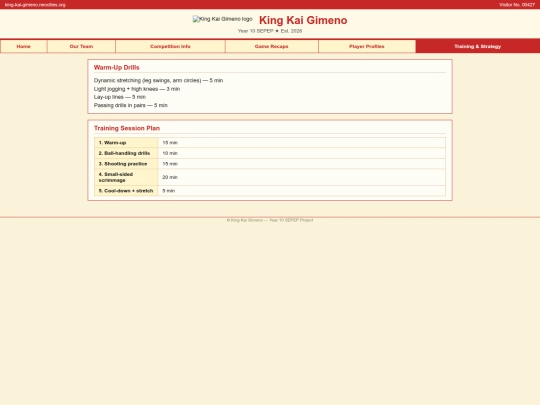This screenshot has height=405, width=540.
Task: Click the 3. Shooting practice cell
Action: pos(126,164)
